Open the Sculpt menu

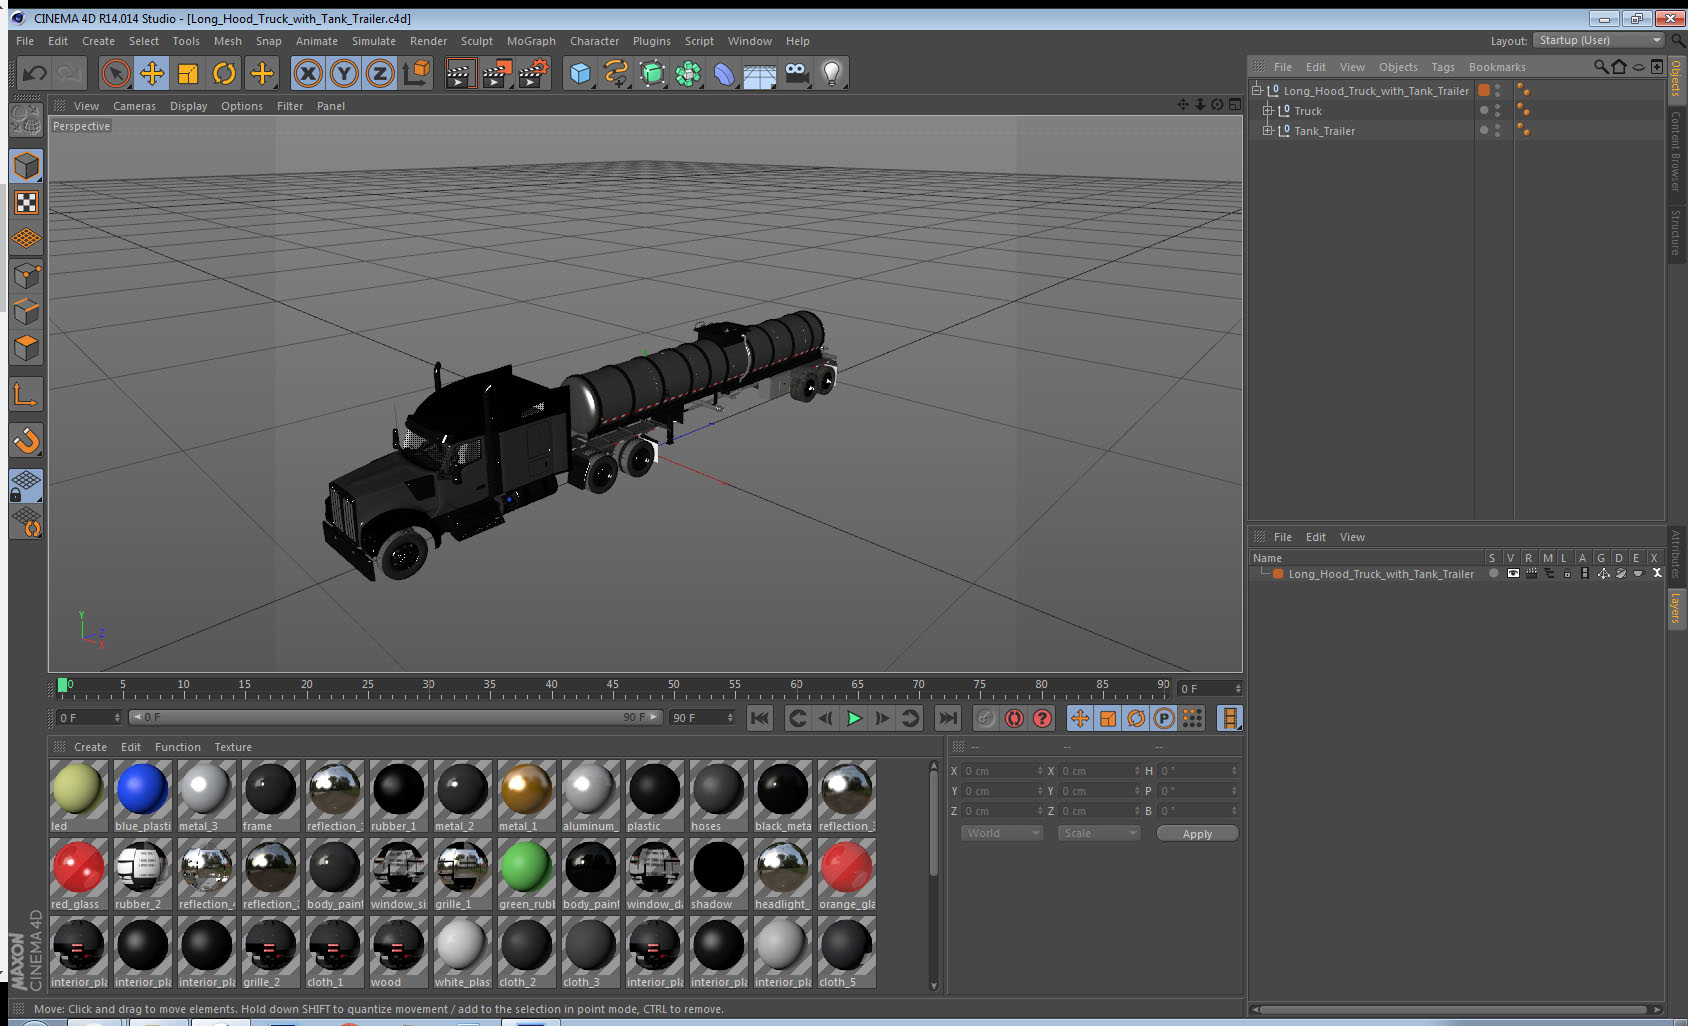tap(477, 41)
